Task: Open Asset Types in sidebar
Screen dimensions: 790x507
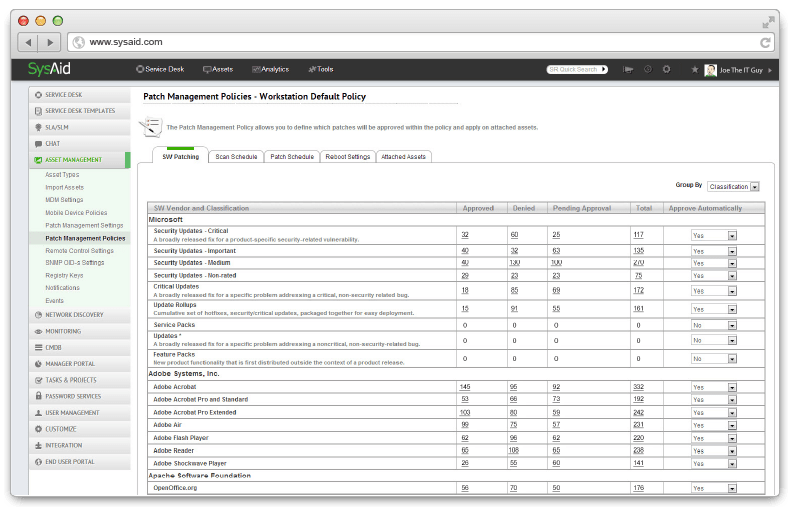Action: (x=62, y=175)
